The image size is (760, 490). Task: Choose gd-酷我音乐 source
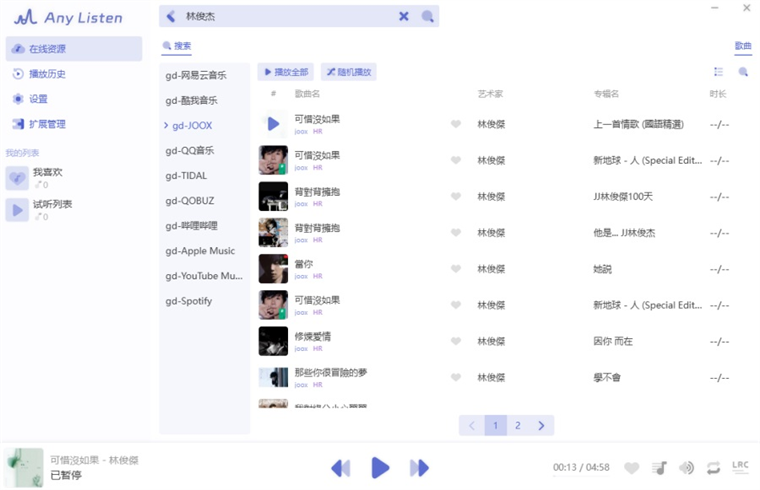pyautogui.click(x=205, y=100)
